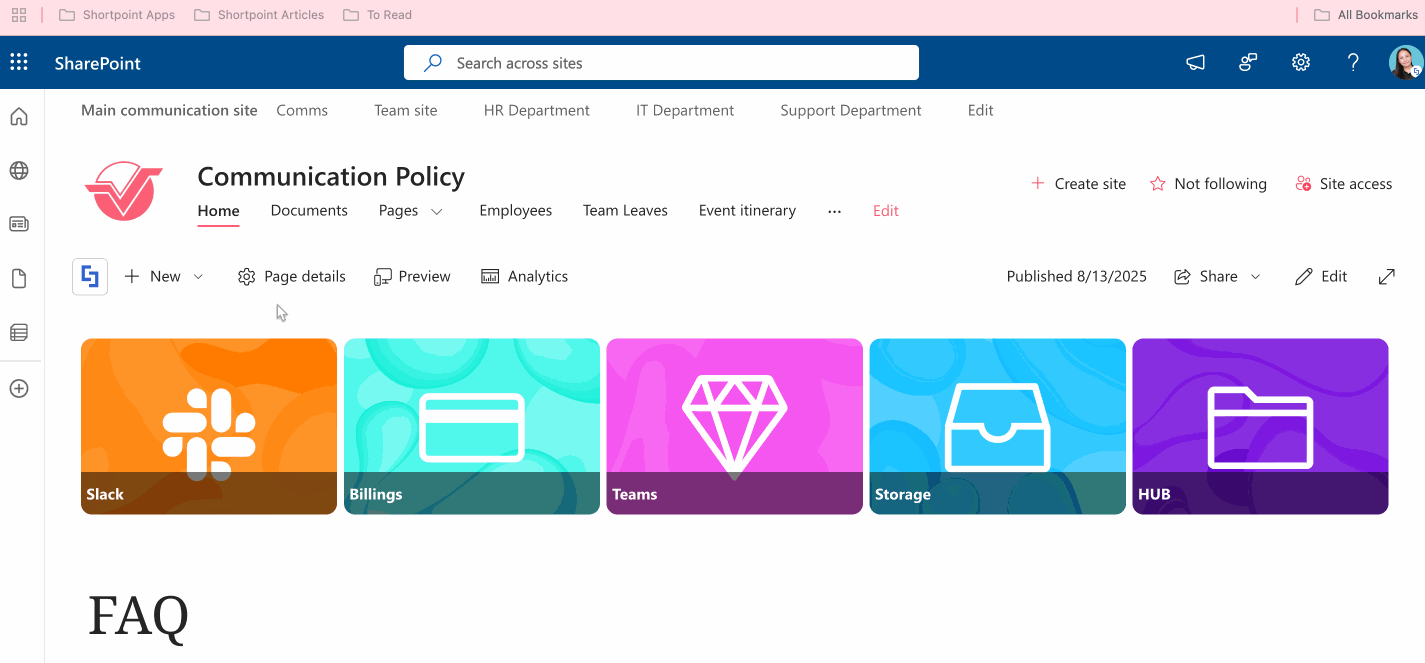Image resolution: width=1425 pixels, height=663 pixels.
Task: Open the Shortpoint Articles bookmark folder
Action: point(259,15)
